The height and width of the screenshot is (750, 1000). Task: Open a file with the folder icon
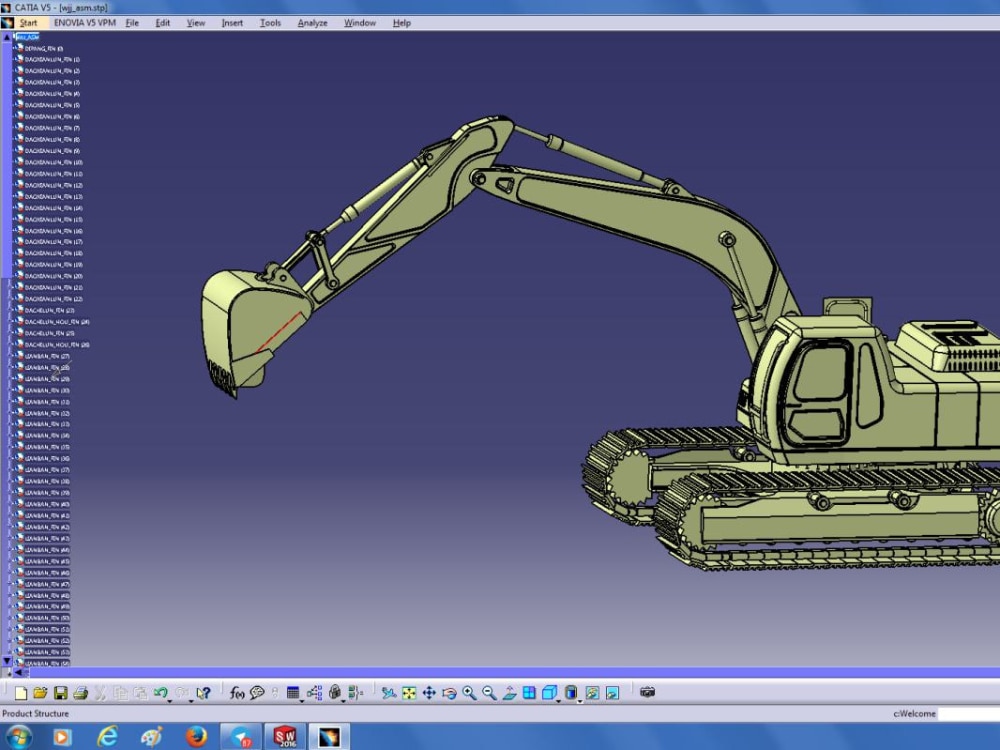click(40, 693)
